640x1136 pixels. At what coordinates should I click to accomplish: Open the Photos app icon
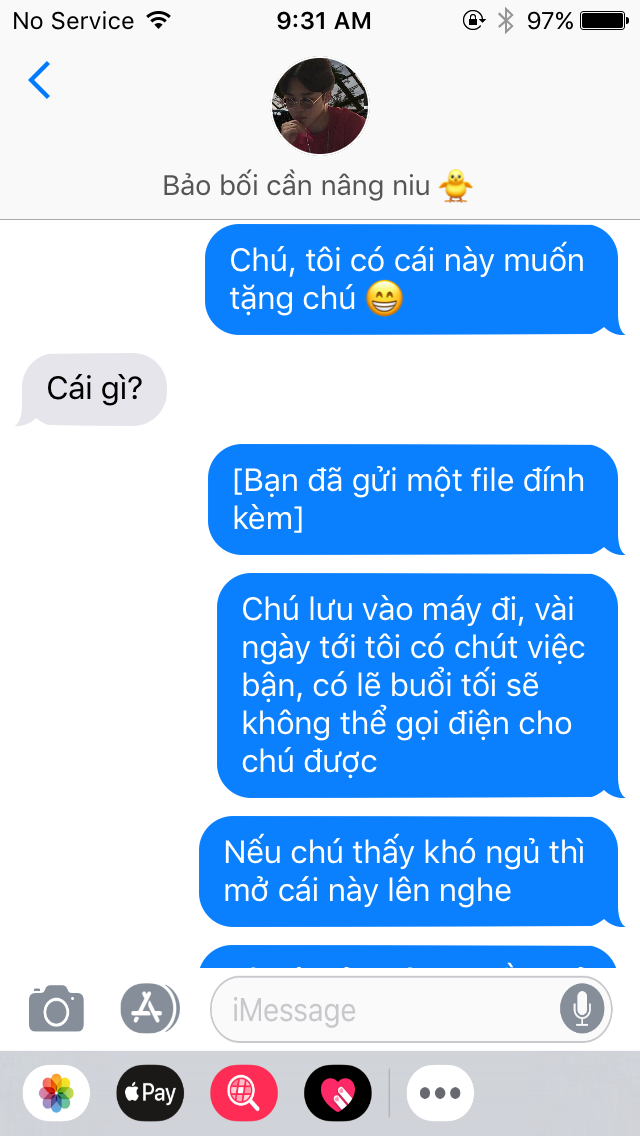57,1093
